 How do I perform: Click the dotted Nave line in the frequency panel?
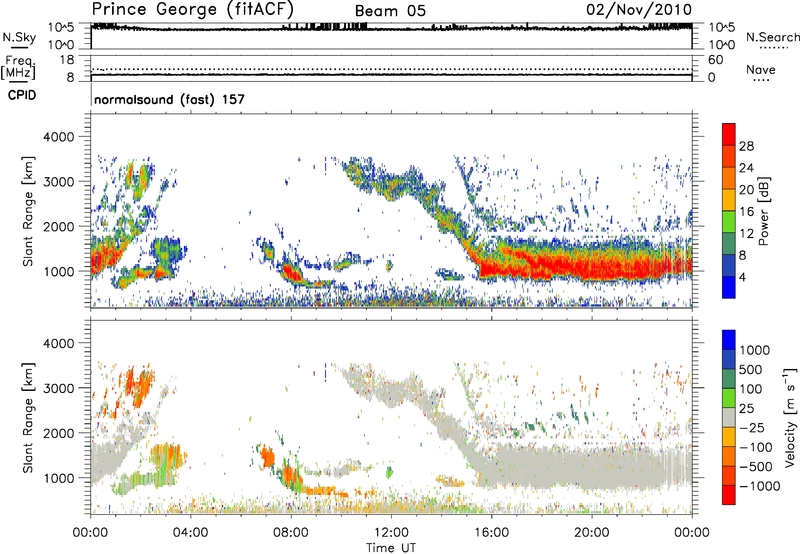click(x=391, y=69)
